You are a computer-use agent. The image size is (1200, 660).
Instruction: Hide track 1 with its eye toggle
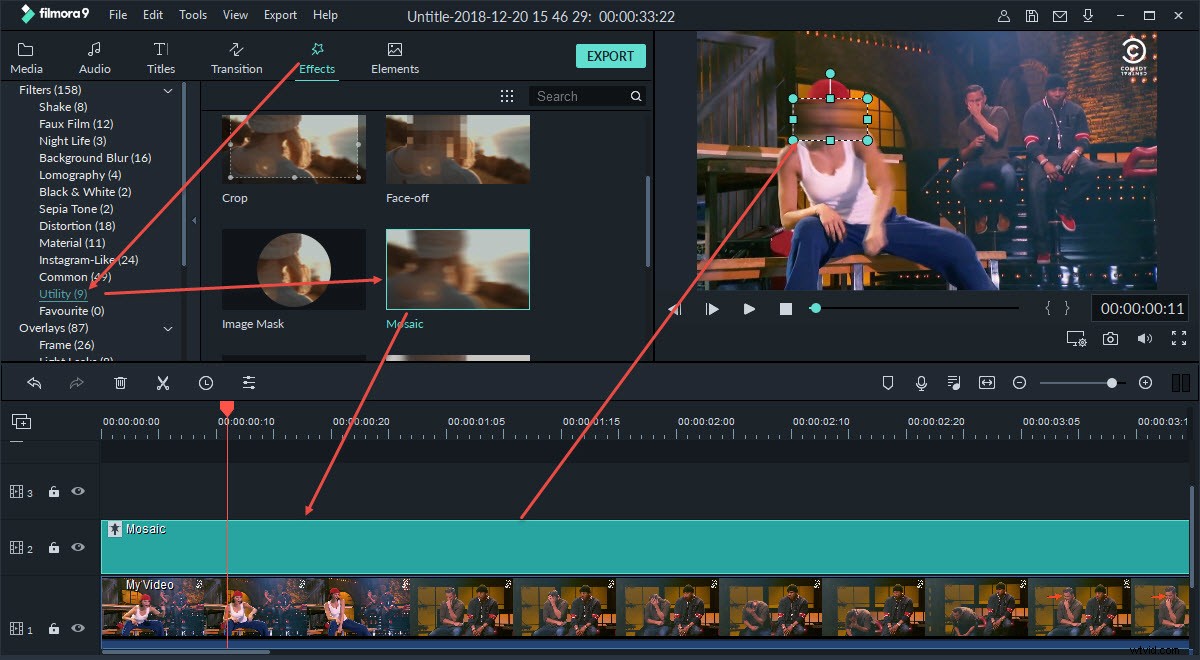pyautogui.click(x=79, y=628)
